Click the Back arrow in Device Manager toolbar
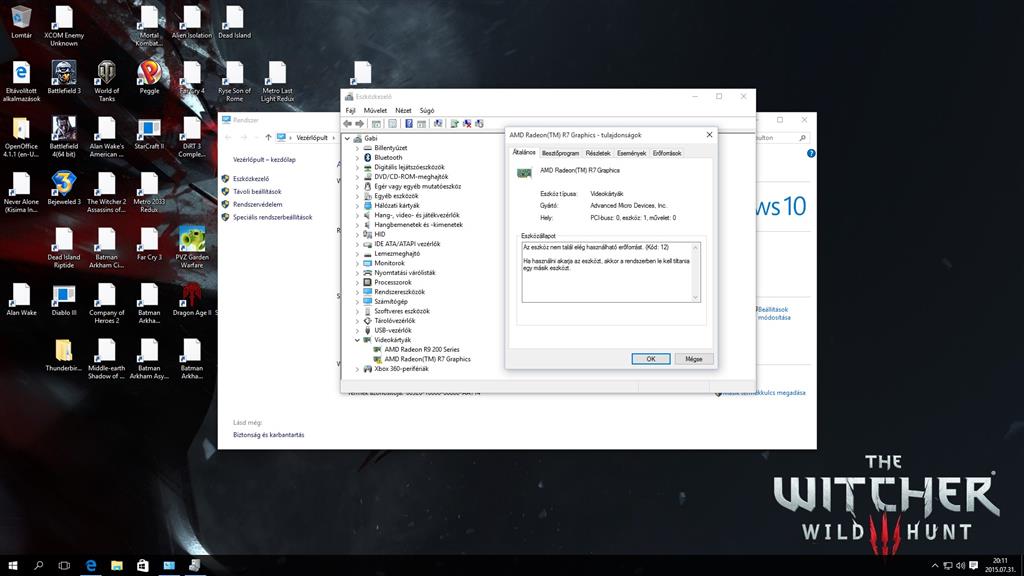The width and height of the screenshot is (1024, 576). (347, 123)
